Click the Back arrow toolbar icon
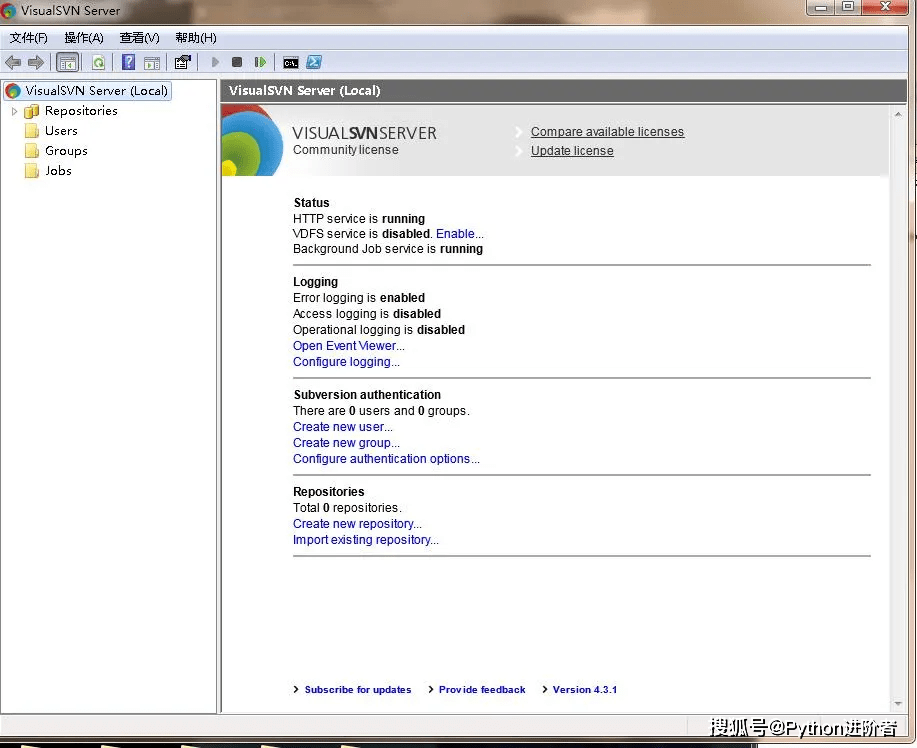 (x=13, y=62)
